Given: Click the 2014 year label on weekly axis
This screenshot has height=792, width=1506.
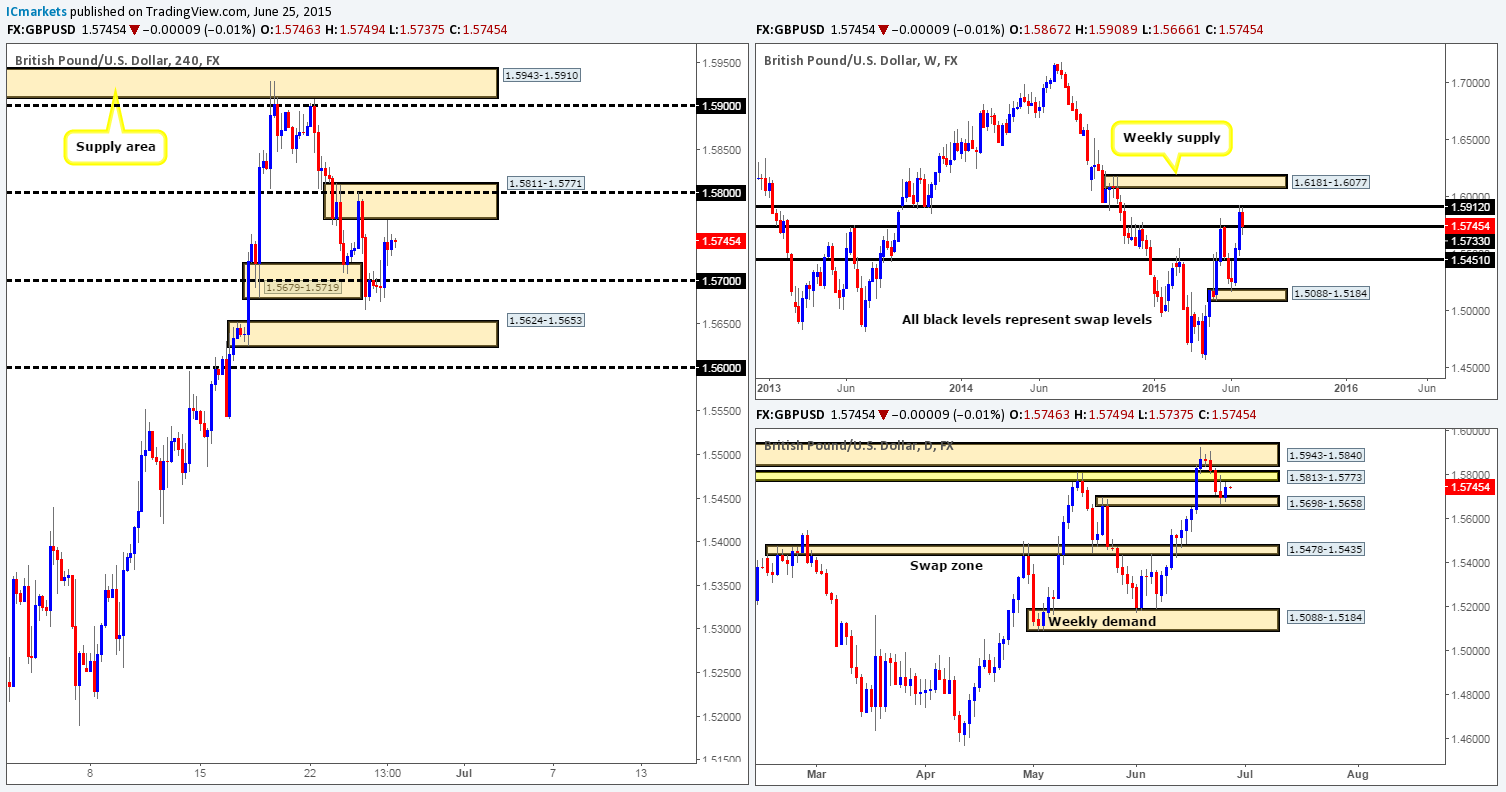Looking at the screenshot, I should click(x=961, y=388).
